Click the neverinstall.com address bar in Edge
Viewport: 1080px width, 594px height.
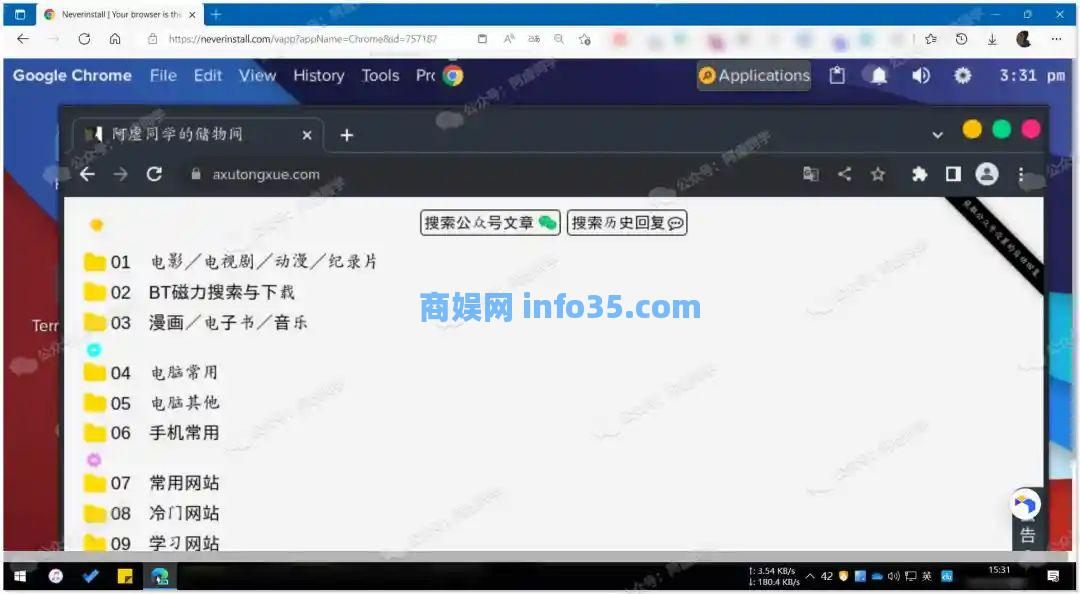303,39
